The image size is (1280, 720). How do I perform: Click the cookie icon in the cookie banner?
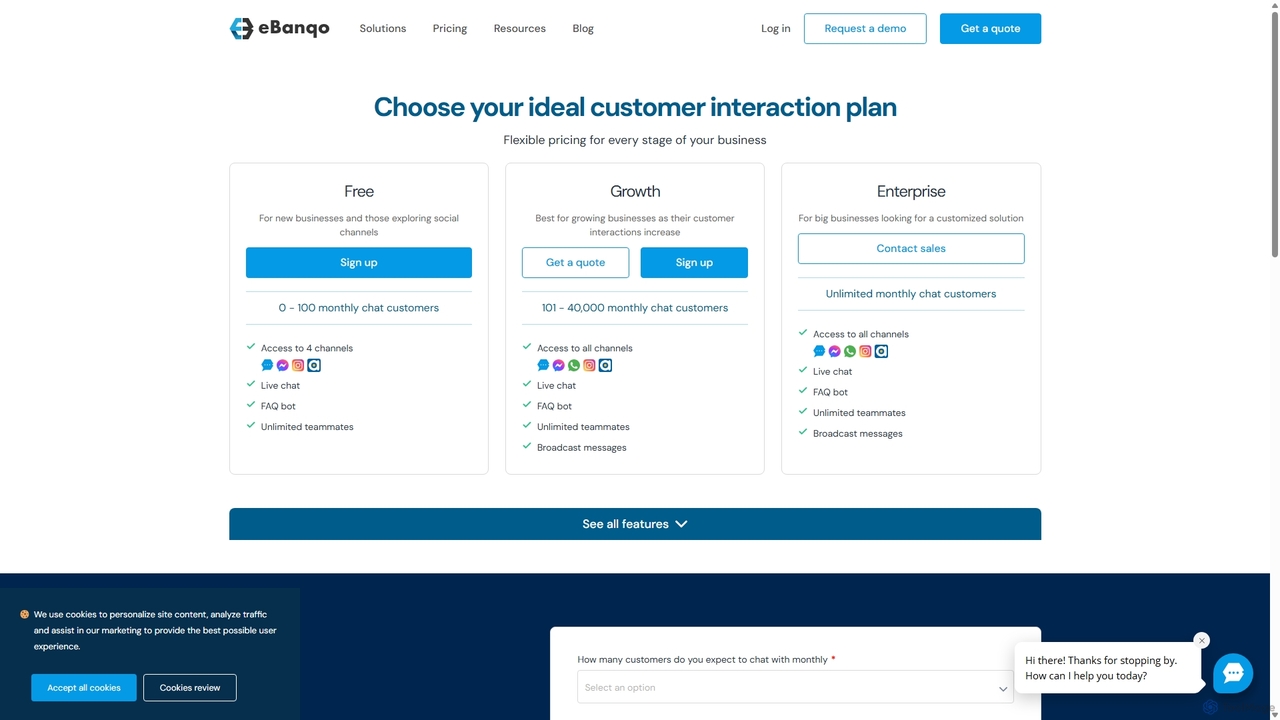25,615
